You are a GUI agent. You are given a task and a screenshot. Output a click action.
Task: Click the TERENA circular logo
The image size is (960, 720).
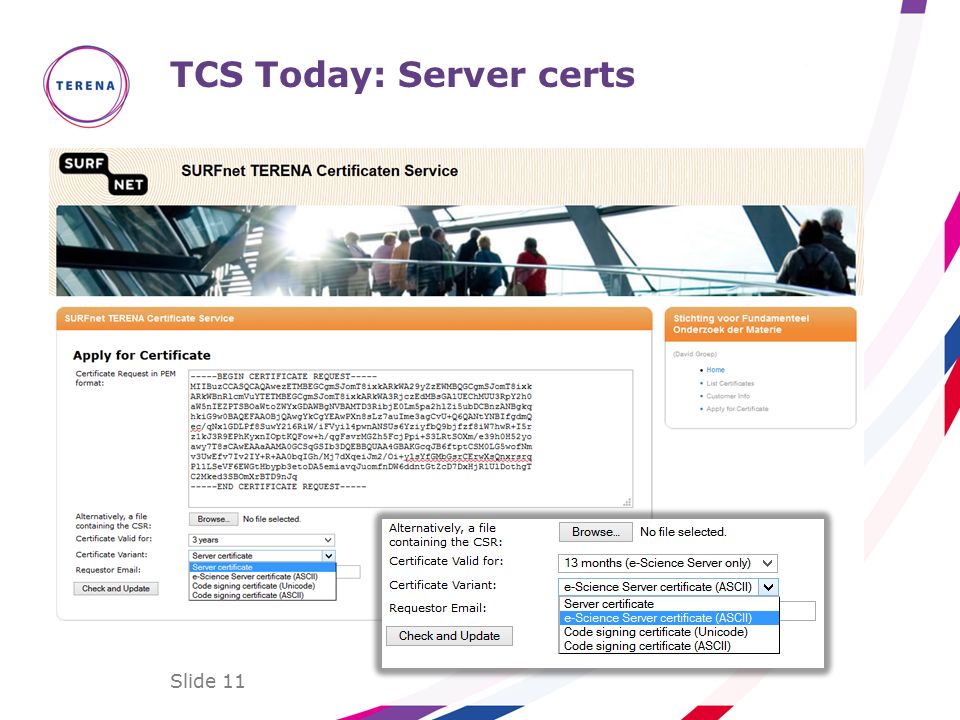coord(86,86)
